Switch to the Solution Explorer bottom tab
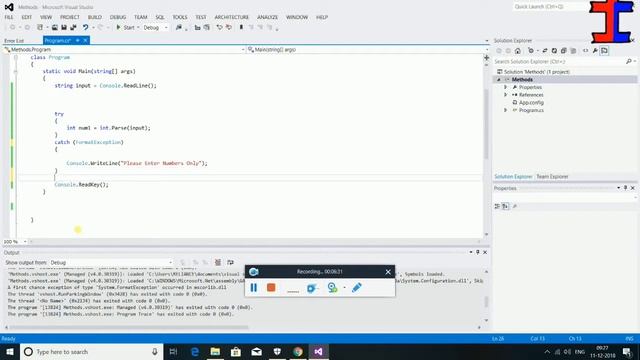This screenshot has width=640, height=360. 513,177
